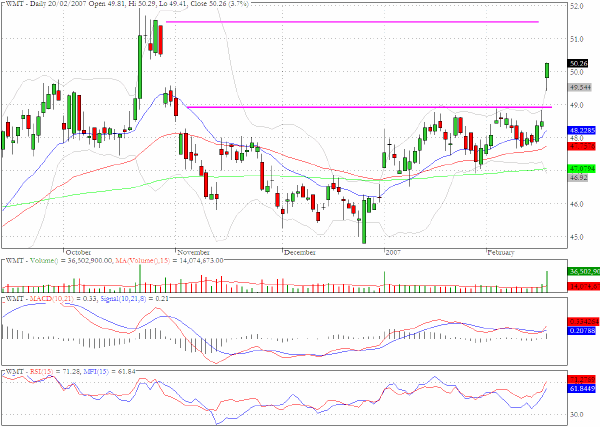Select the October label on time axis
The width and height of the screenshot is (600, 427).
[78, 253]
